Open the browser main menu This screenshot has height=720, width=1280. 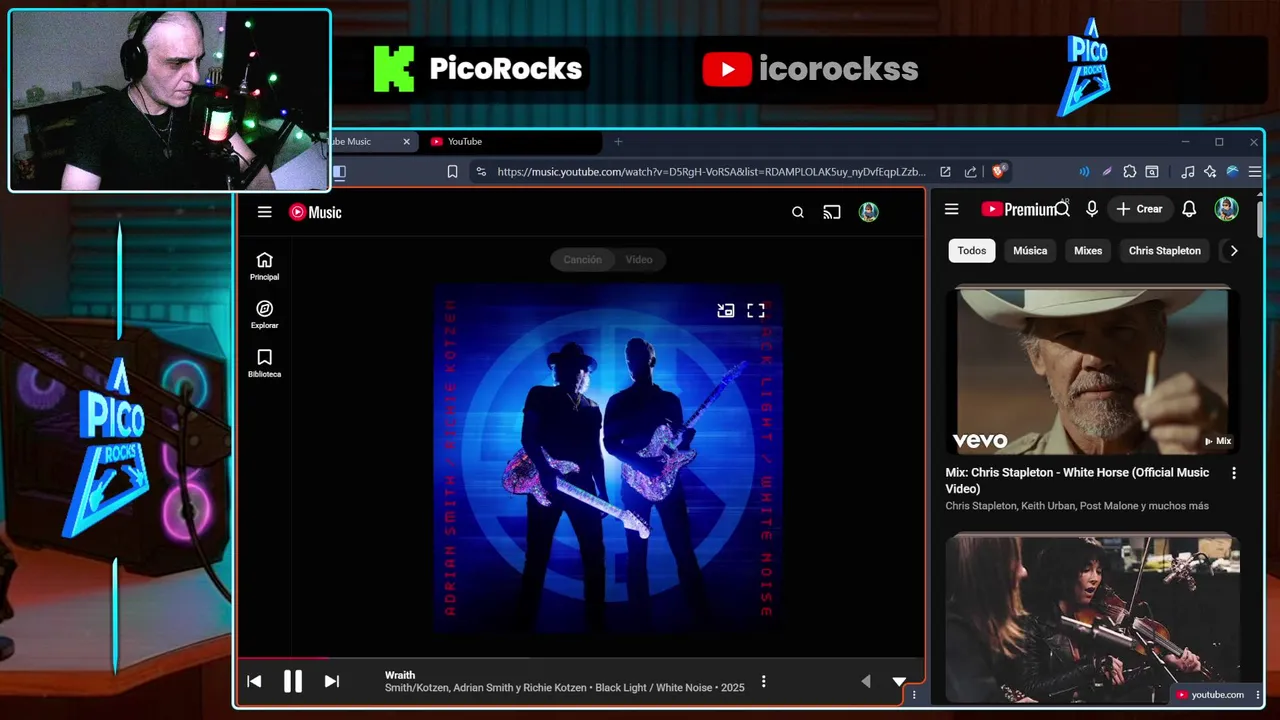[1255, 172]
